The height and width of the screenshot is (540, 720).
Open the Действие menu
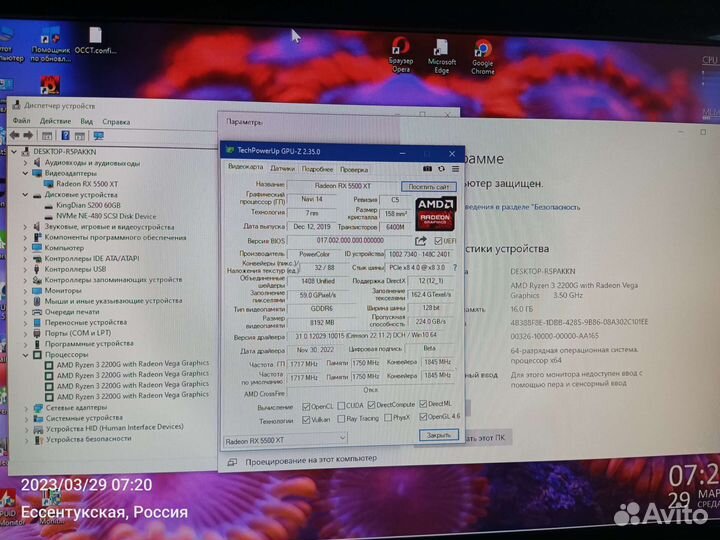coord(55,121)
